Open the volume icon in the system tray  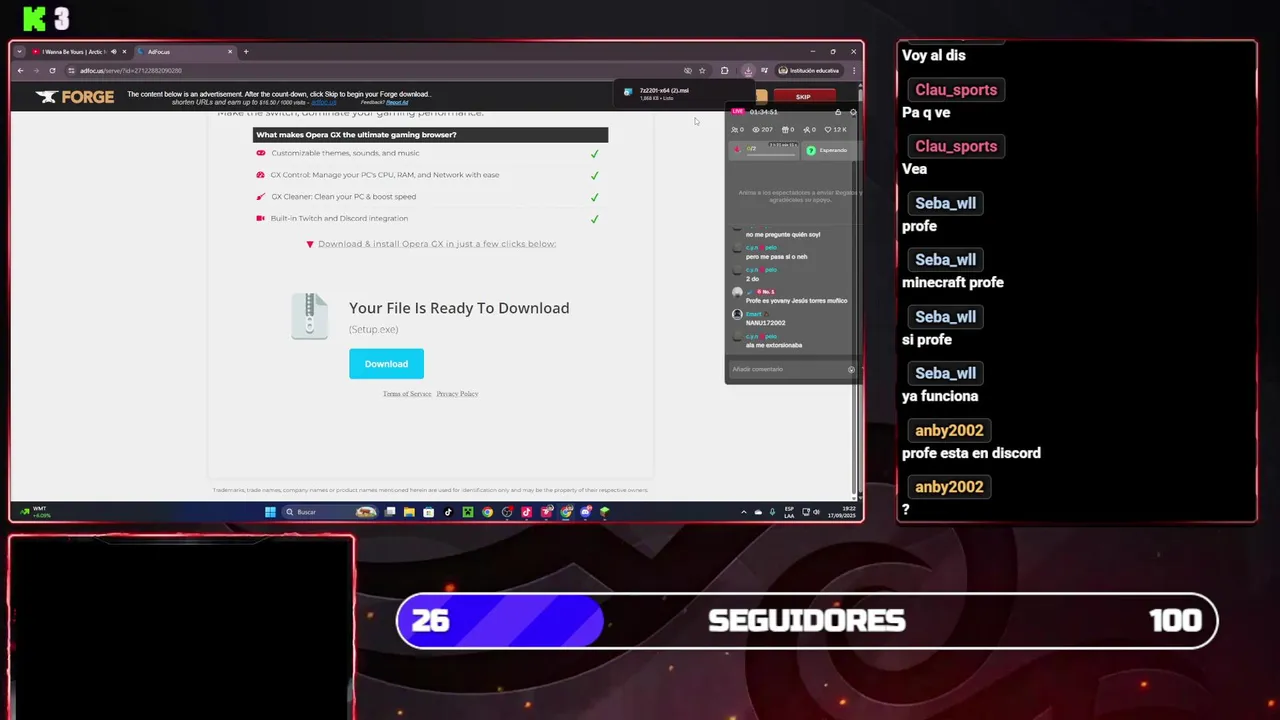click(816, 512)
